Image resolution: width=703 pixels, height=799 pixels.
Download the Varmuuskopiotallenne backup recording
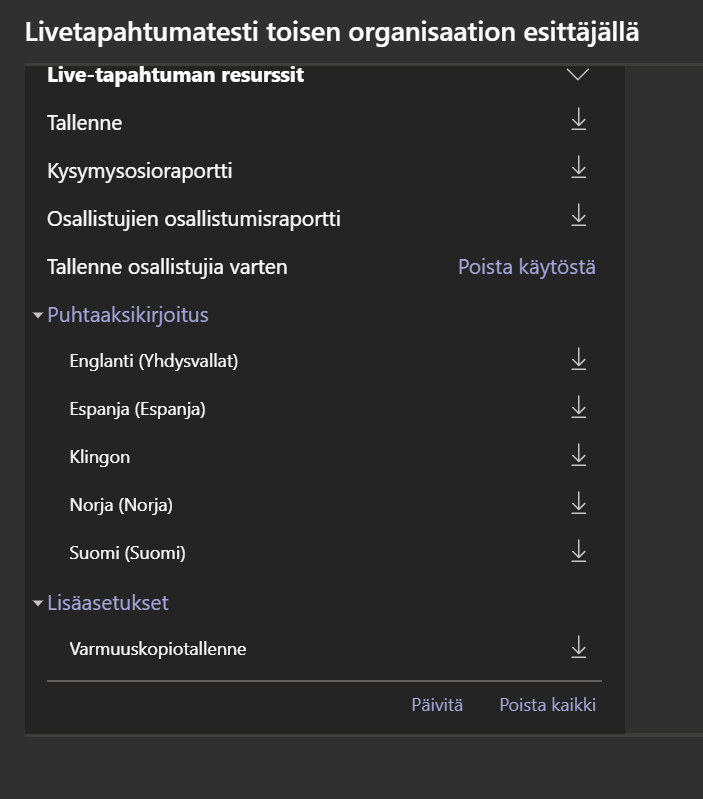578,648
